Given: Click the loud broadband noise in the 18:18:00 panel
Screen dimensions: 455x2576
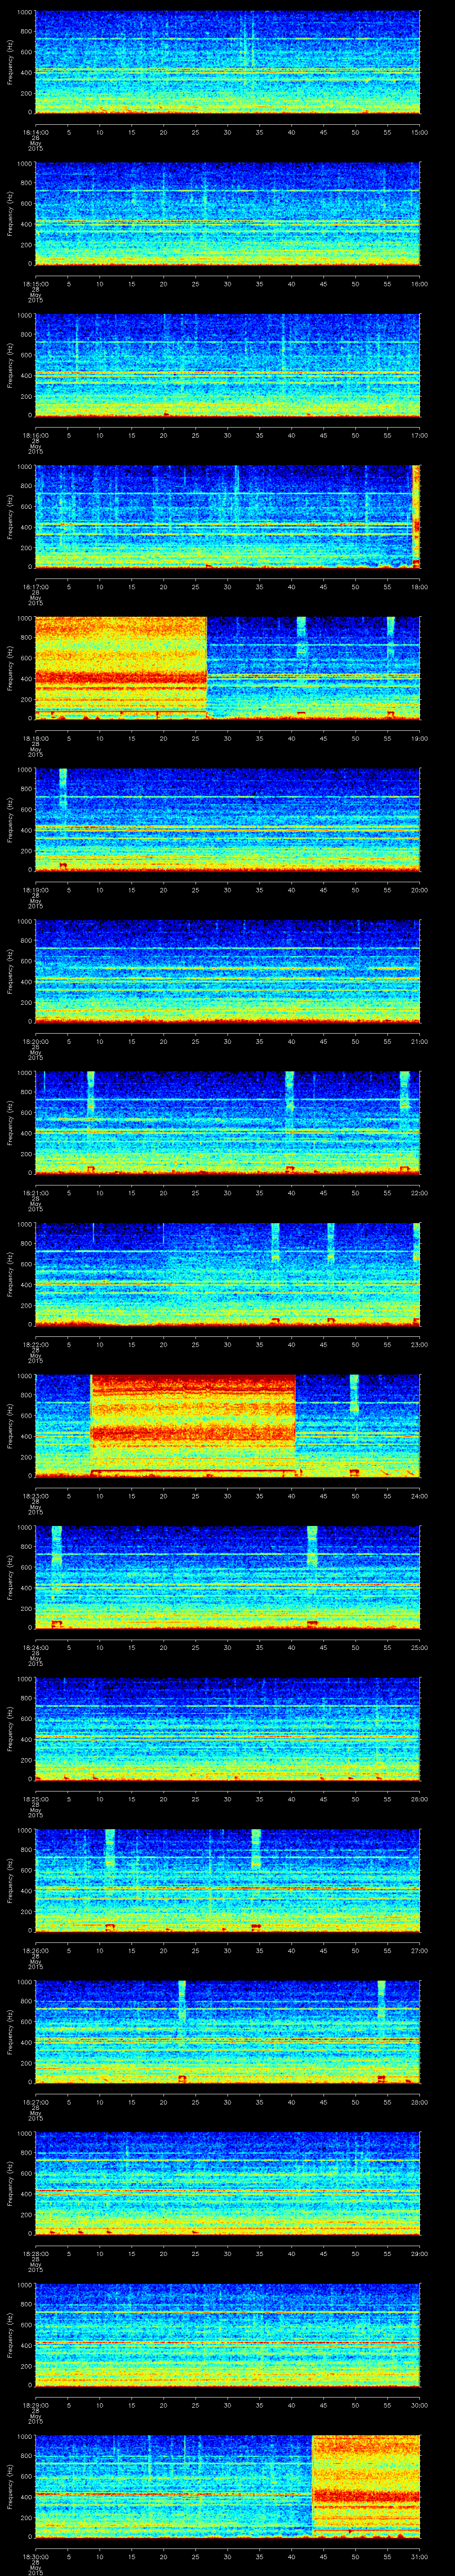Looking at the screenshot, I should (x=121, y=668).
